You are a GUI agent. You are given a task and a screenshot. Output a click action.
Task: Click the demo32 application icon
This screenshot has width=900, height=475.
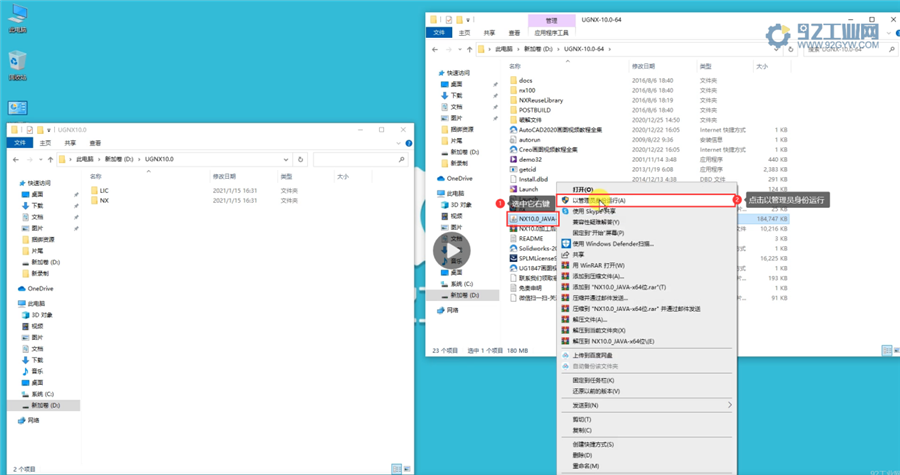coord(514,159)
